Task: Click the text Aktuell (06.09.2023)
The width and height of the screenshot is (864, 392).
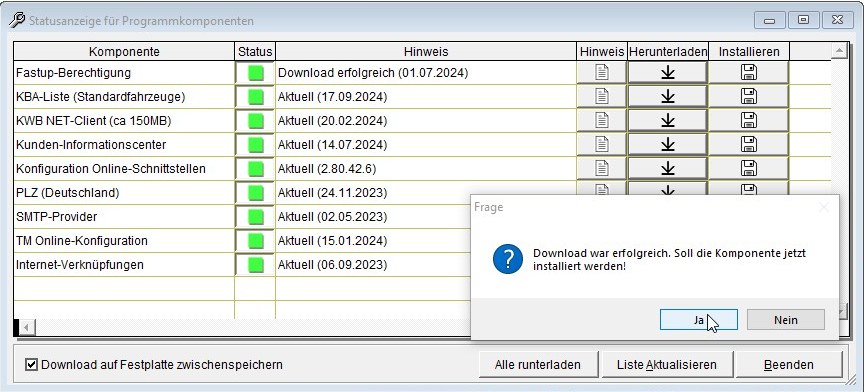Action: [x=332, y=265]
